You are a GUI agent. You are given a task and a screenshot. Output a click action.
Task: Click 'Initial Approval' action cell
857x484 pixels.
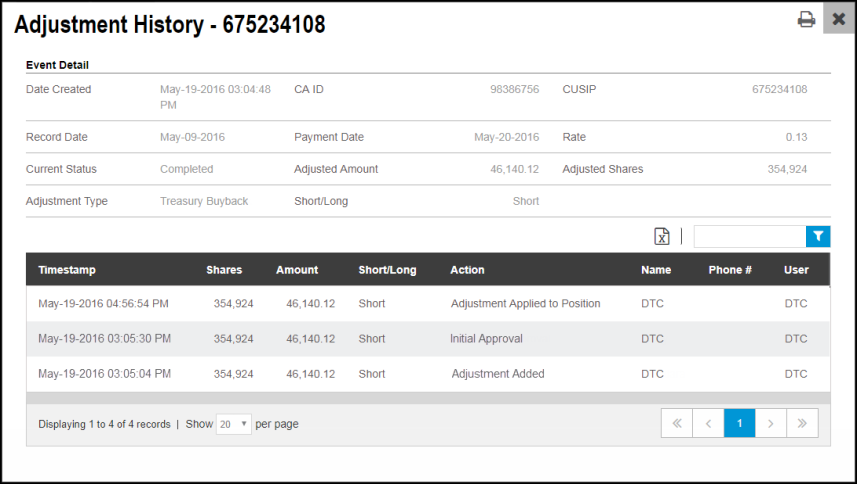486,339
